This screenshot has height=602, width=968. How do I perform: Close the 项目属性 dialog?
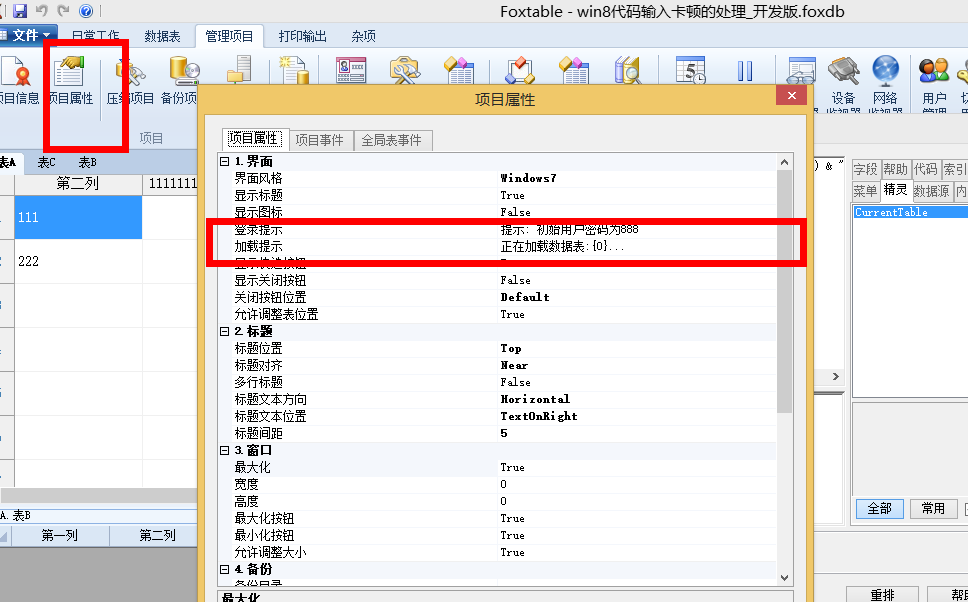point(791,96)
